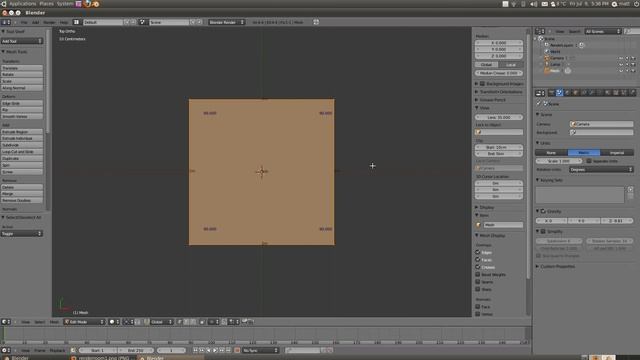Enable the Separate Units checkbox
Viewport: 640px width, 360px height.
589,161
